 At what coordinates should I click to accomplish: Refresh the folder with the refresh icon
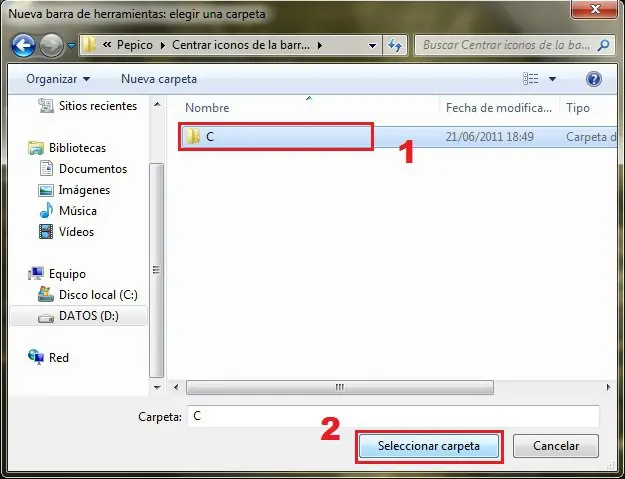click(x=395, y=45)
